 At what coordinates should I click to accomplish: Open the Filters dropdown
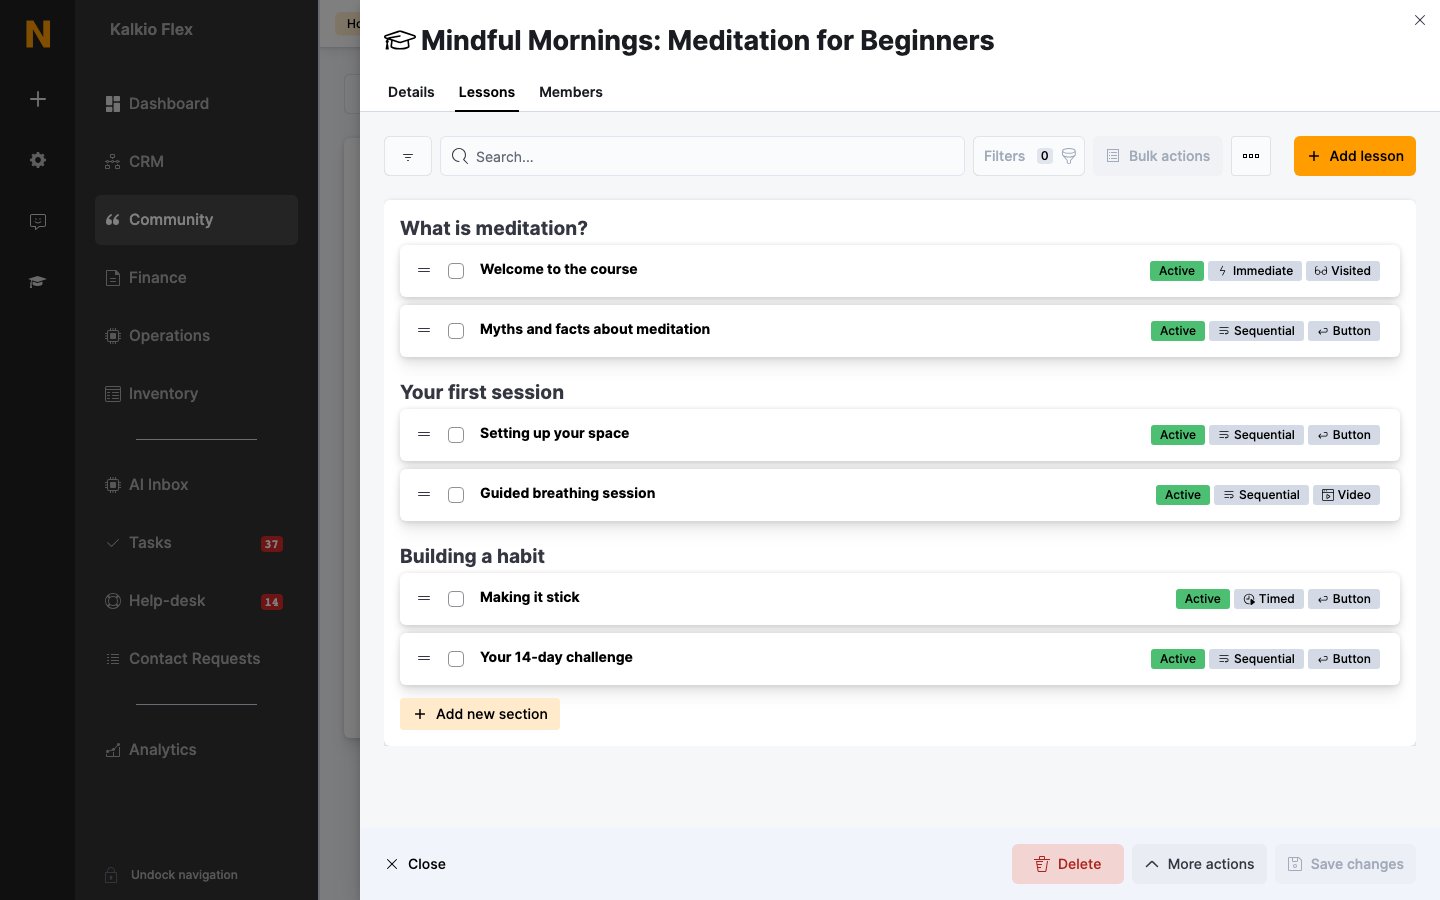pos(1029,156)
